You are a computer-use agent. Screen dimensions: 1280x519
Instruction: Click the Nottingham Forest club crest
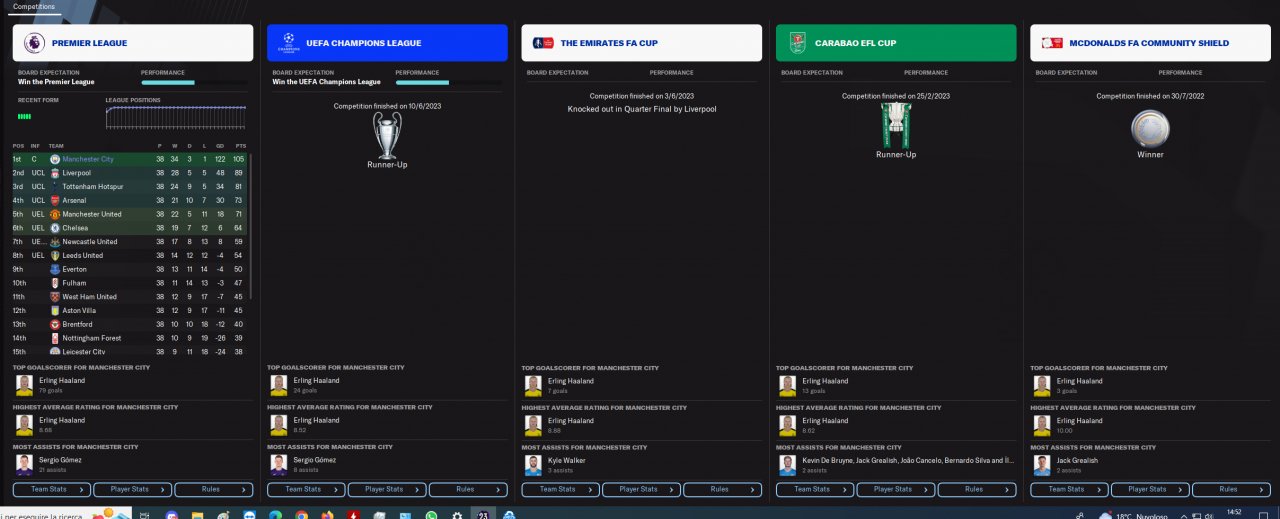tap(55, 338)
